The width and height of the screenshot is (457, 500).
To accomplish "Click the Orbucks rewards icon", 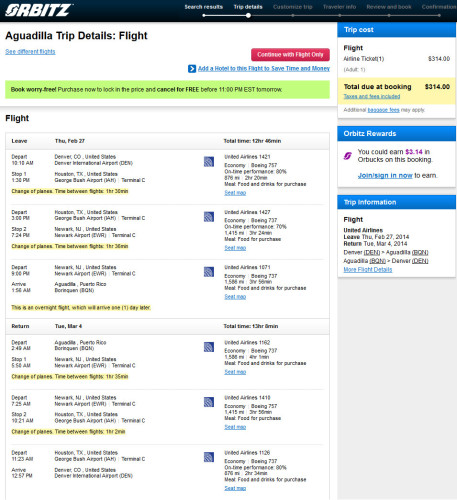I will click(x=348, y=156).
